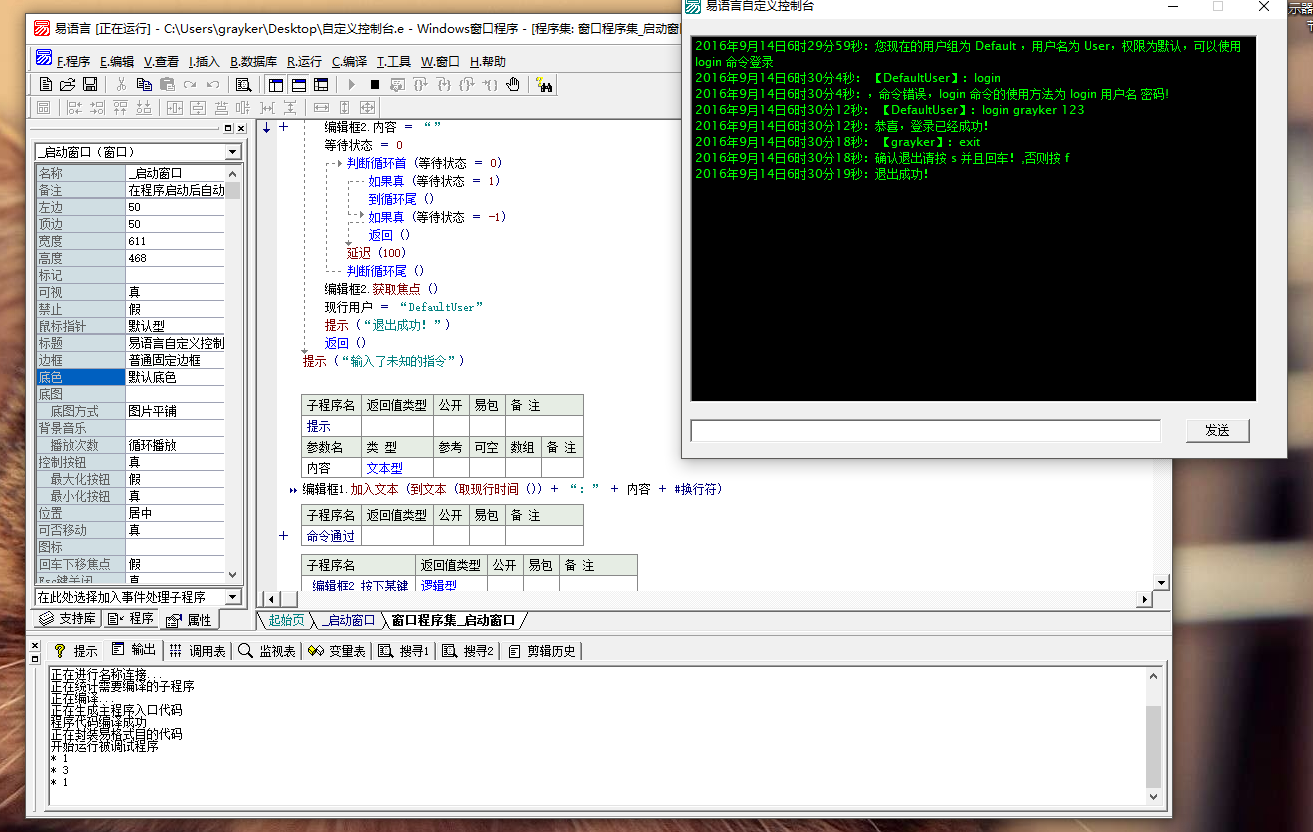Click the Save floppy disk icon
The height and width of the screenshot is (832, 1313).
pos(89,85)
